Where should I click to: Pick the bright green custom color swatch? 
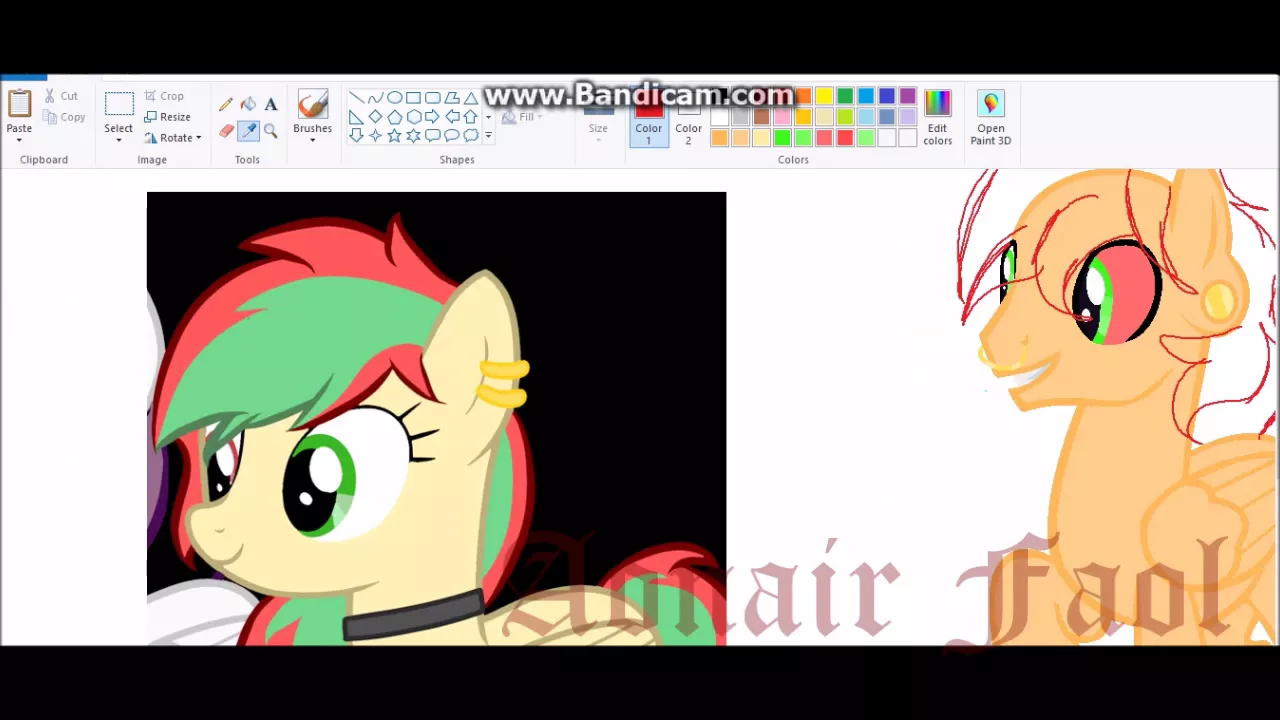(782, 138)
